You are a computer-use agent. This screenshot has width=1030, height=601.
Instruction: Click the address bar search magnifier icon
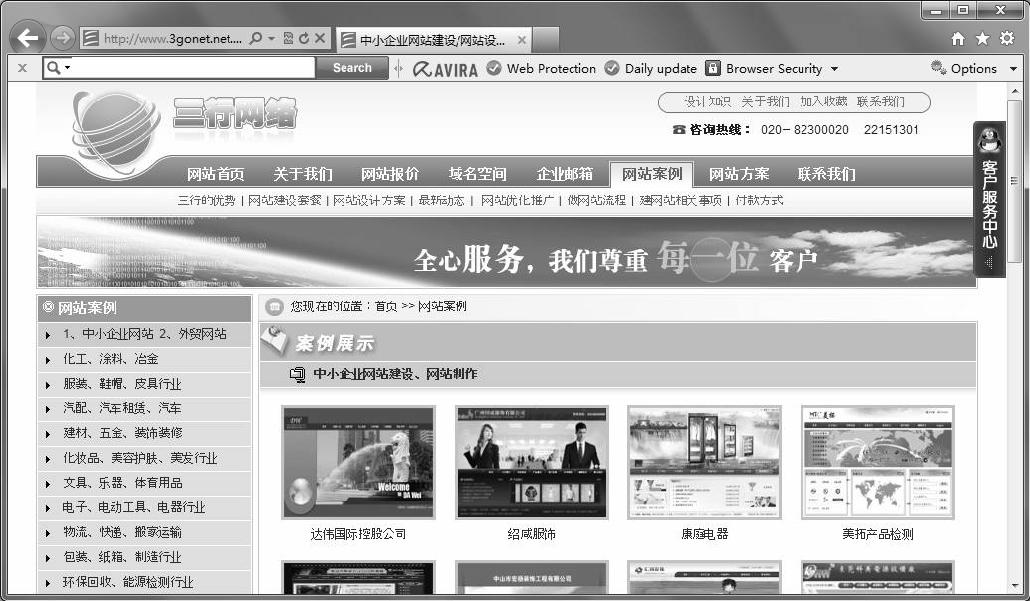click(256, 38)
